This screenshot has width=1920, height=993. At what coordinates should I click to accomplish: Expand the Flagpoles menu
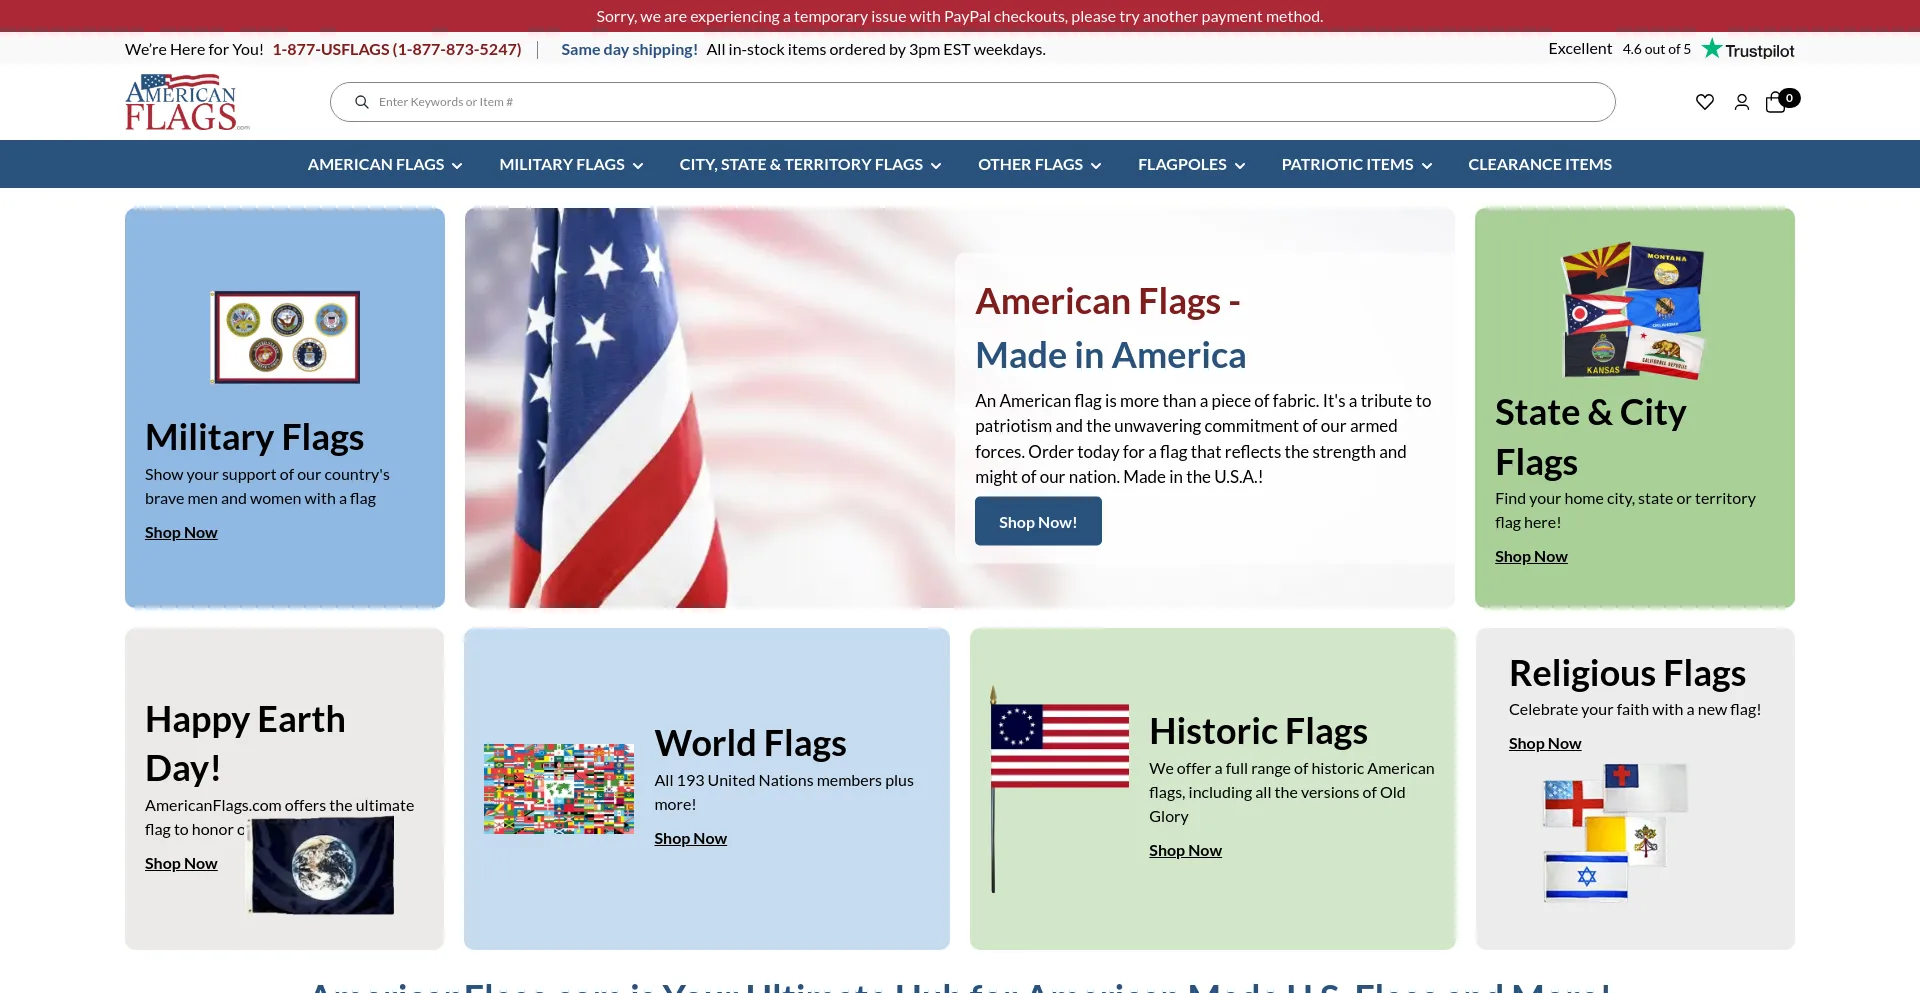coord(1191,164)
